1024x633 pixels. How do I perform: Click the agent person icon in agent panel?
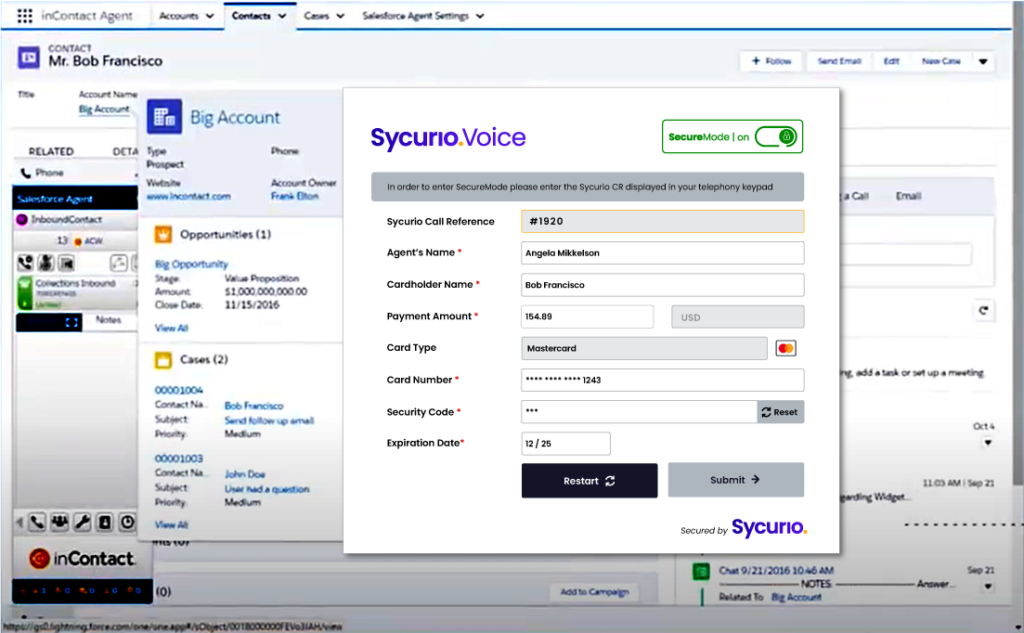(x=46, y=263)
